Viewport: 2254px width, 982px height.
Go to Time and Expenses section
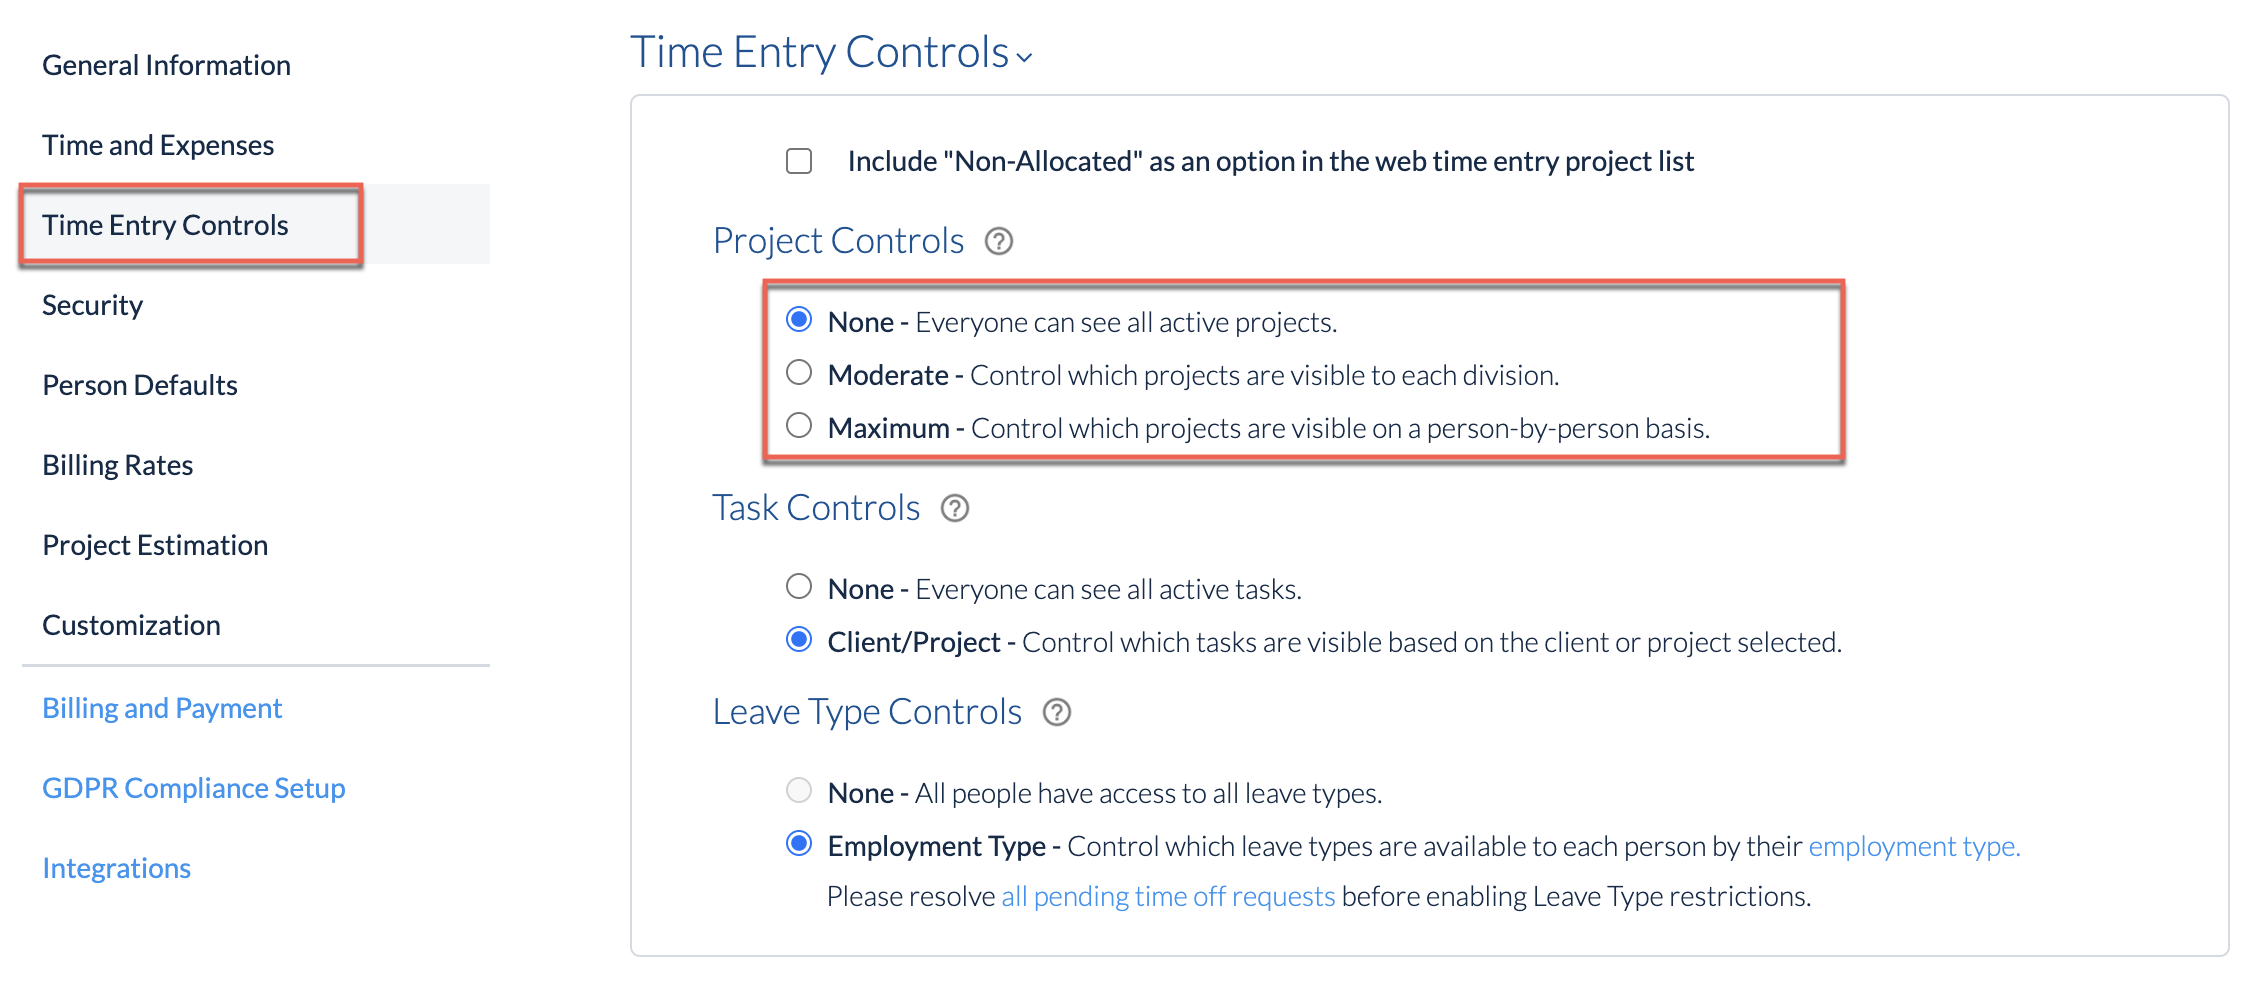[158, 145]
